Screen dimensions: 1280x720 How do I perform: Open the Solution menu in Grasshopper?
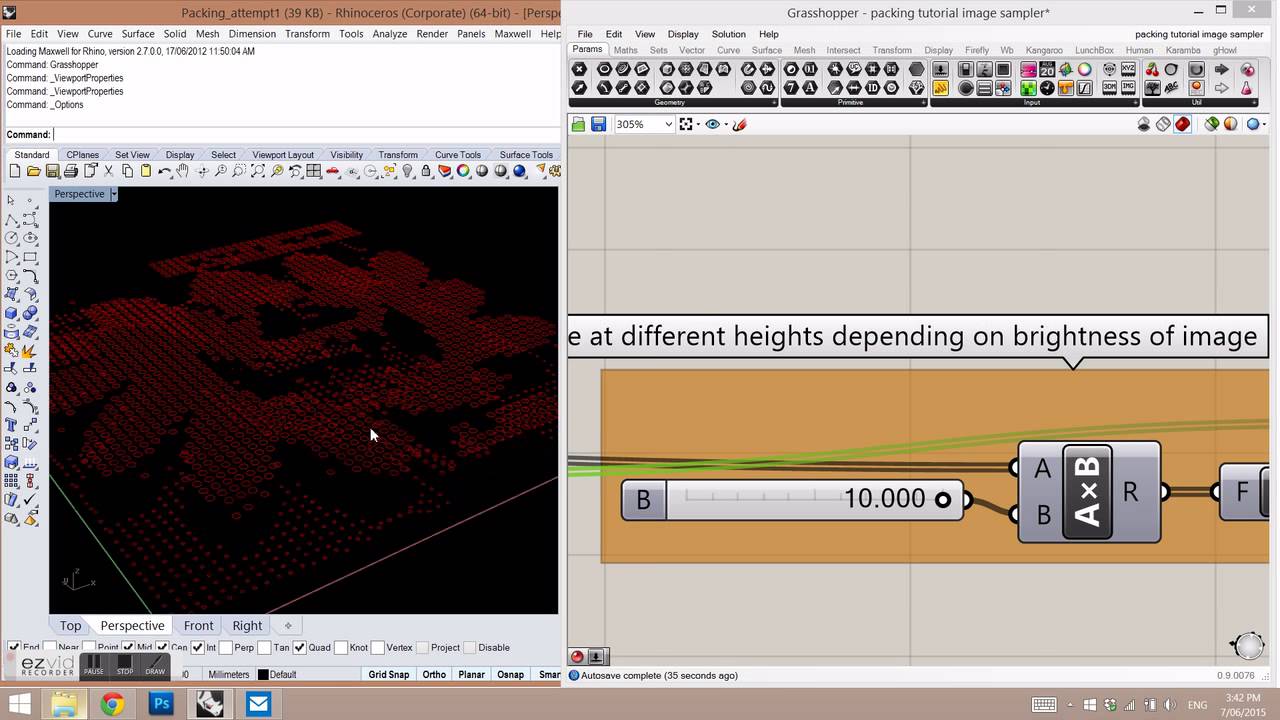pyautogui.click(x=728, y=34)
